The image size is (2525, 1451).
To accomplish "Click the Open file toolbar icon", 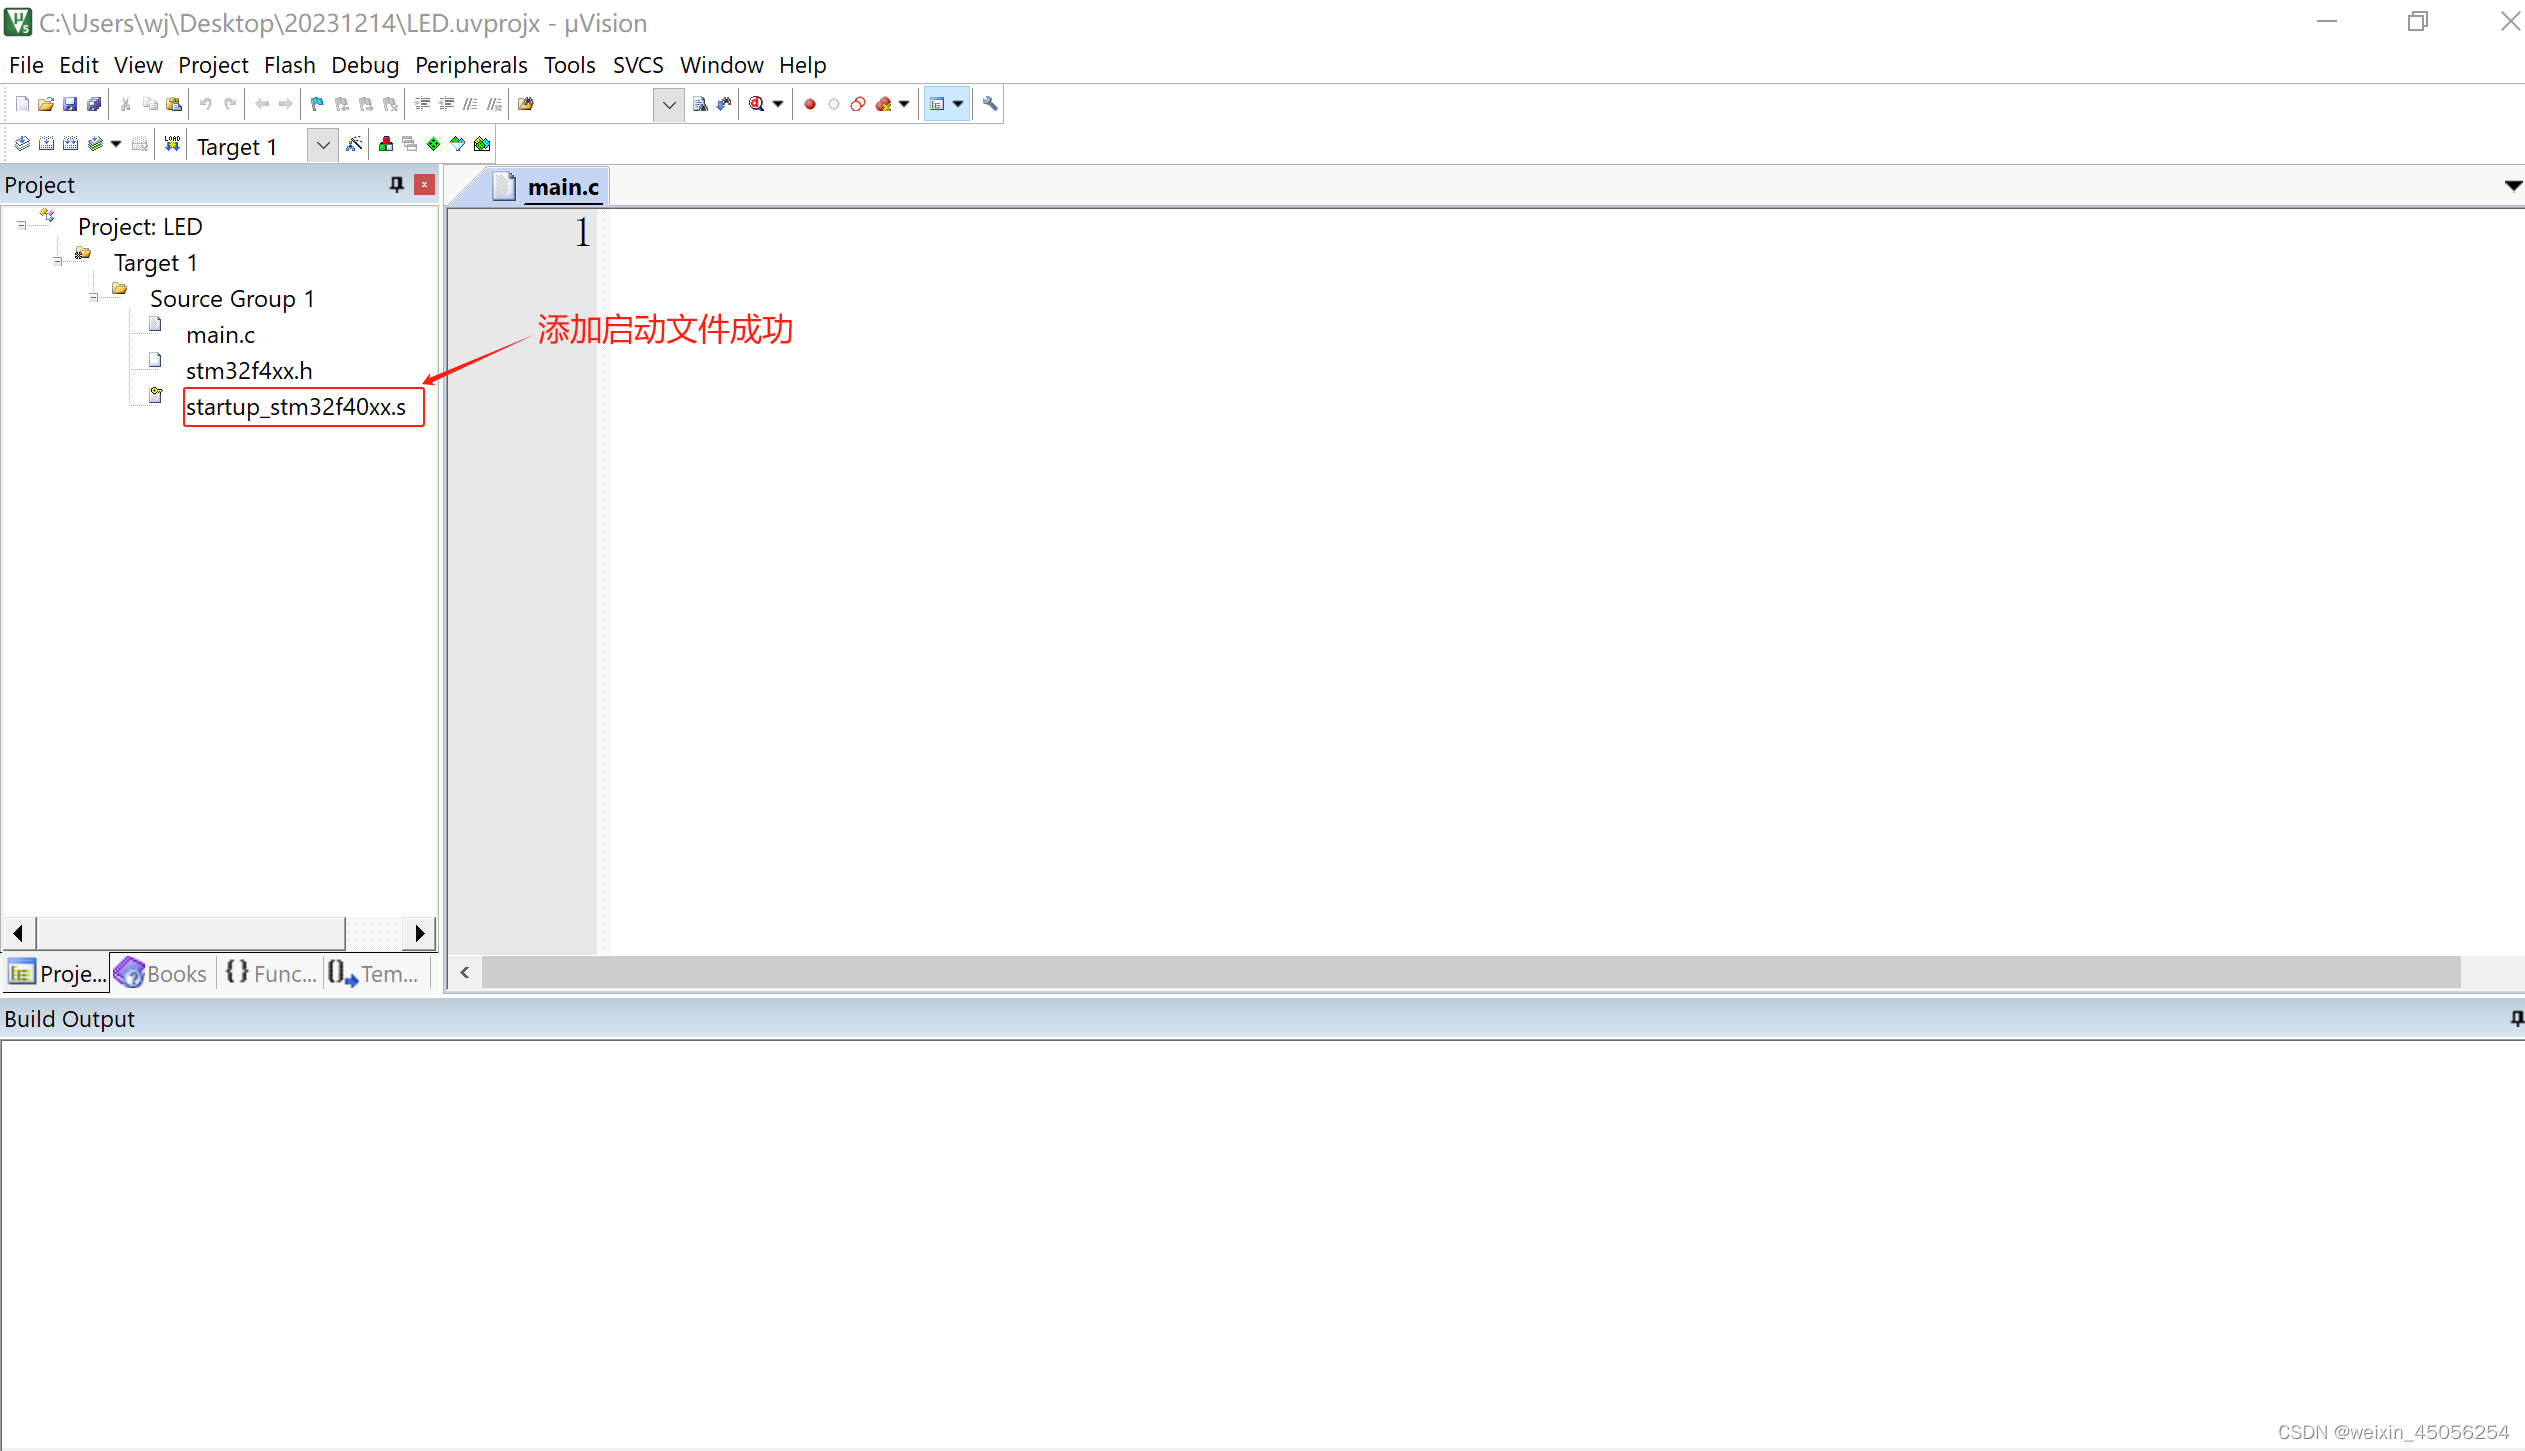I will 46,104.
